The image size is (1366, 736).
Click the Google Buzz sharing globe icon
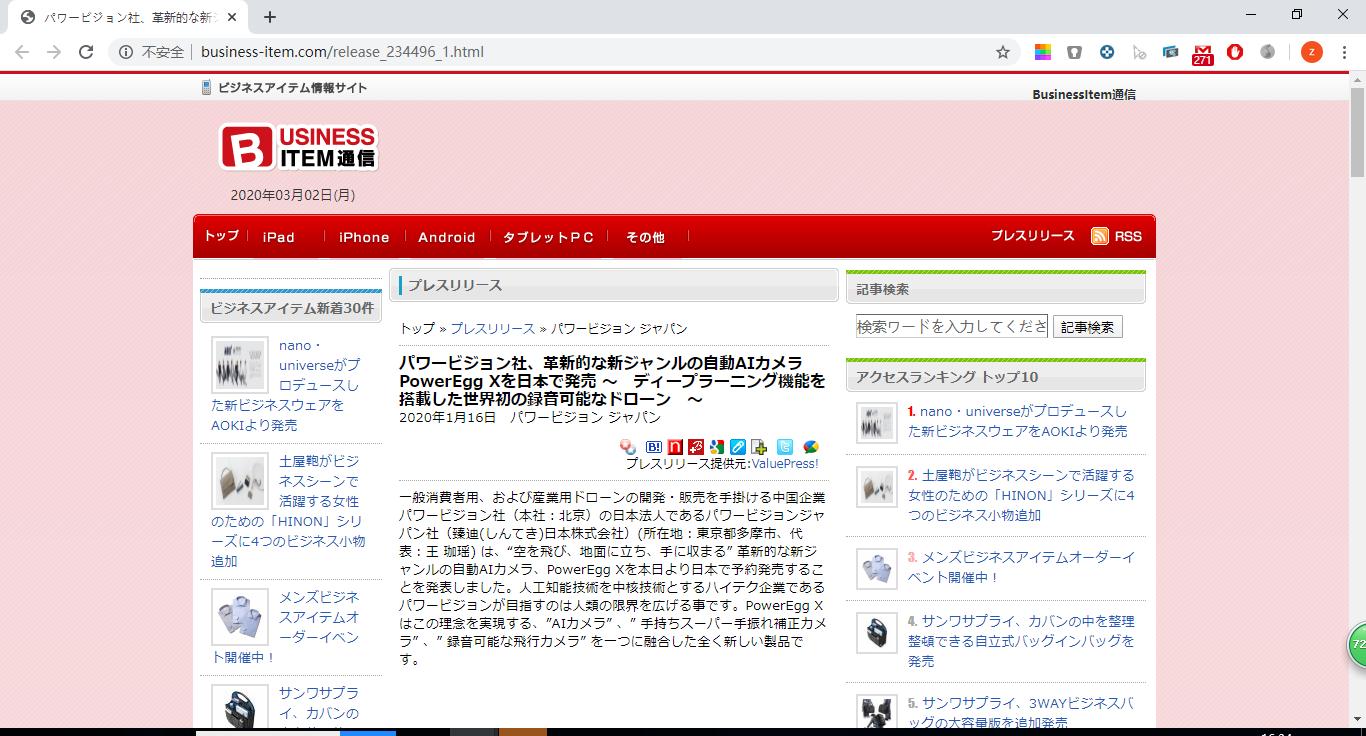coord(811,447)
